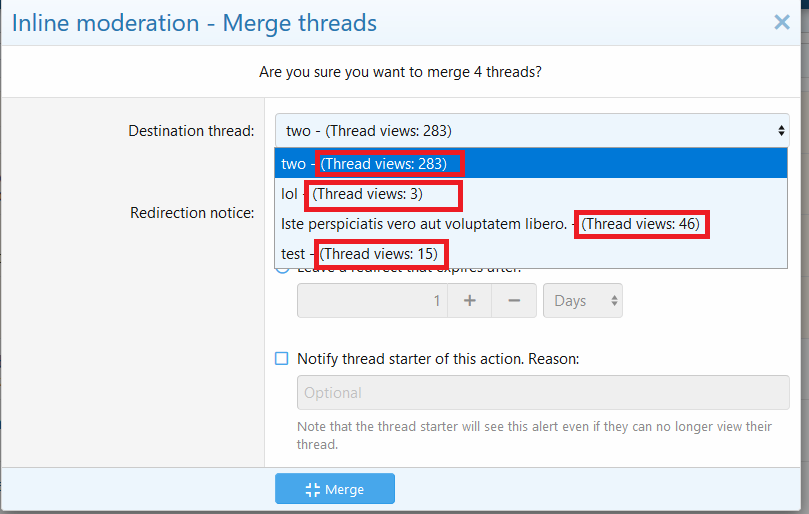Enable notify thread starter checkbox
Image resolution: width=809 pixels, height=514 pixels.
pos(282,358)
